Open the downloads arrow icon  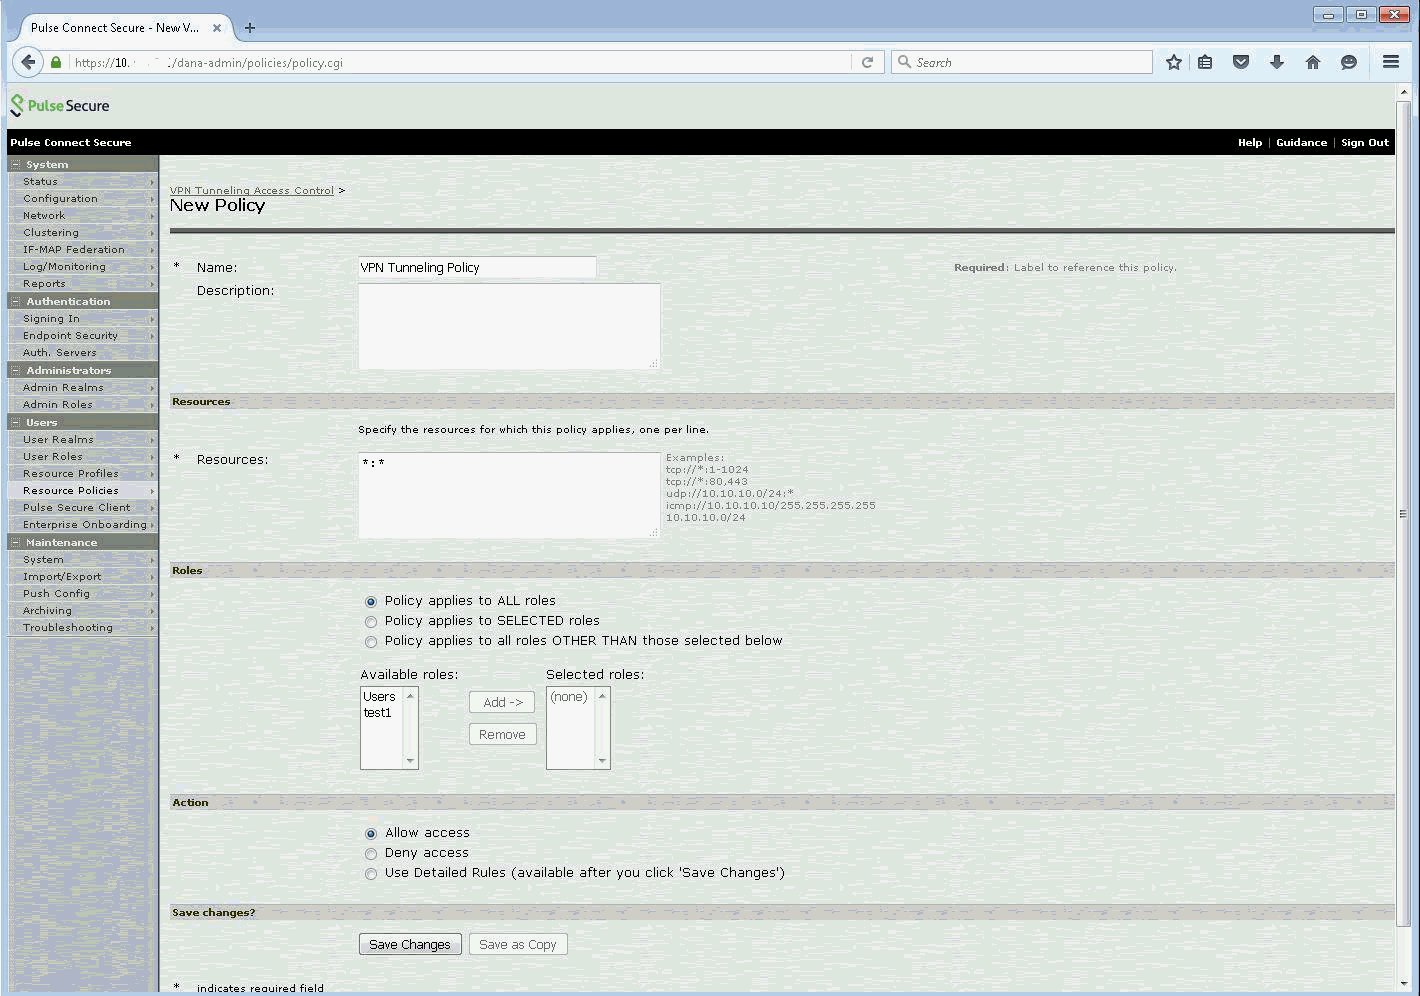click(x=1277, y=62)
